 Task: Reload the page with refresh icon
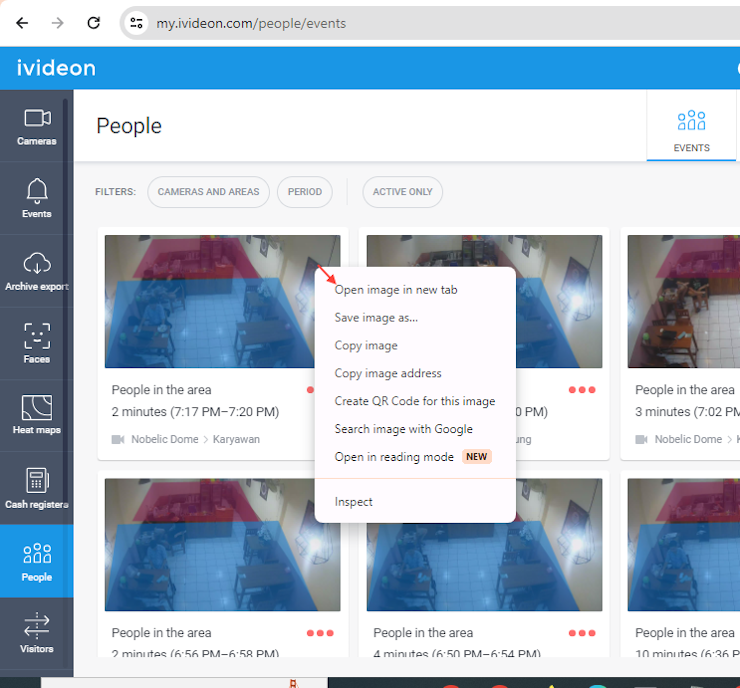tap(93, 23)
